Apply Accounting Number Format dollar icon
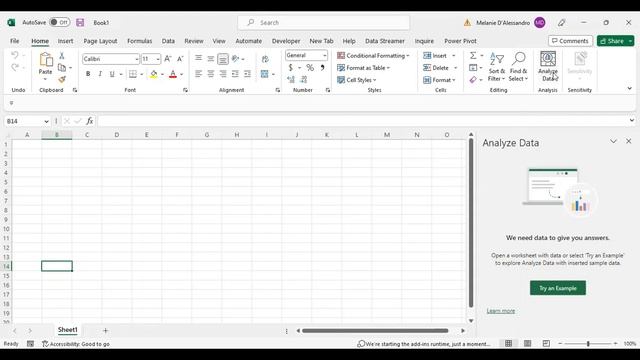 coord(291,67)
